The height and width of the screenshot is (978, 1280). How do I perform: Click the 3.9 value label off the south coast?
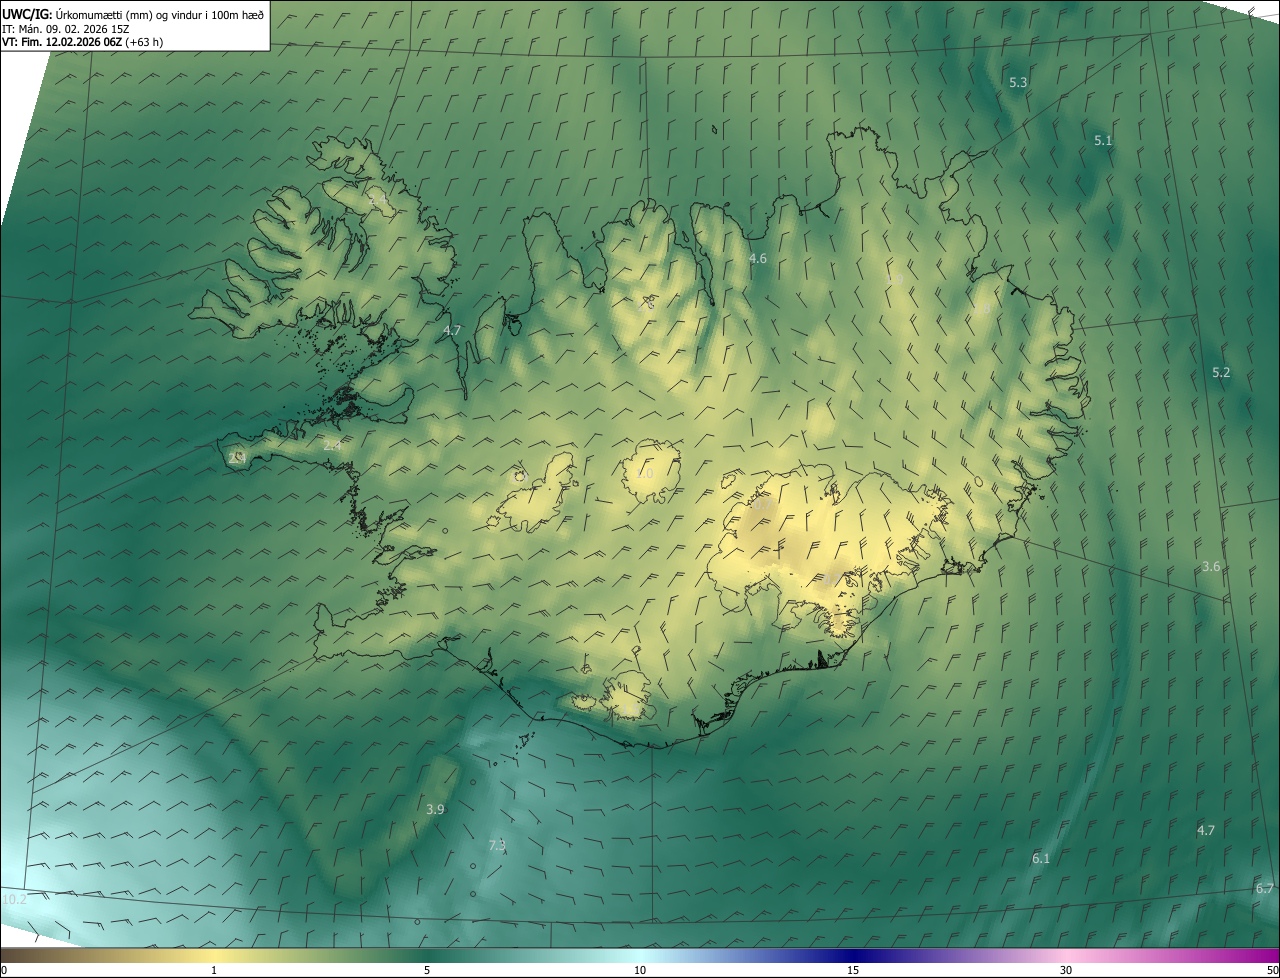click(x=435, y=809)
